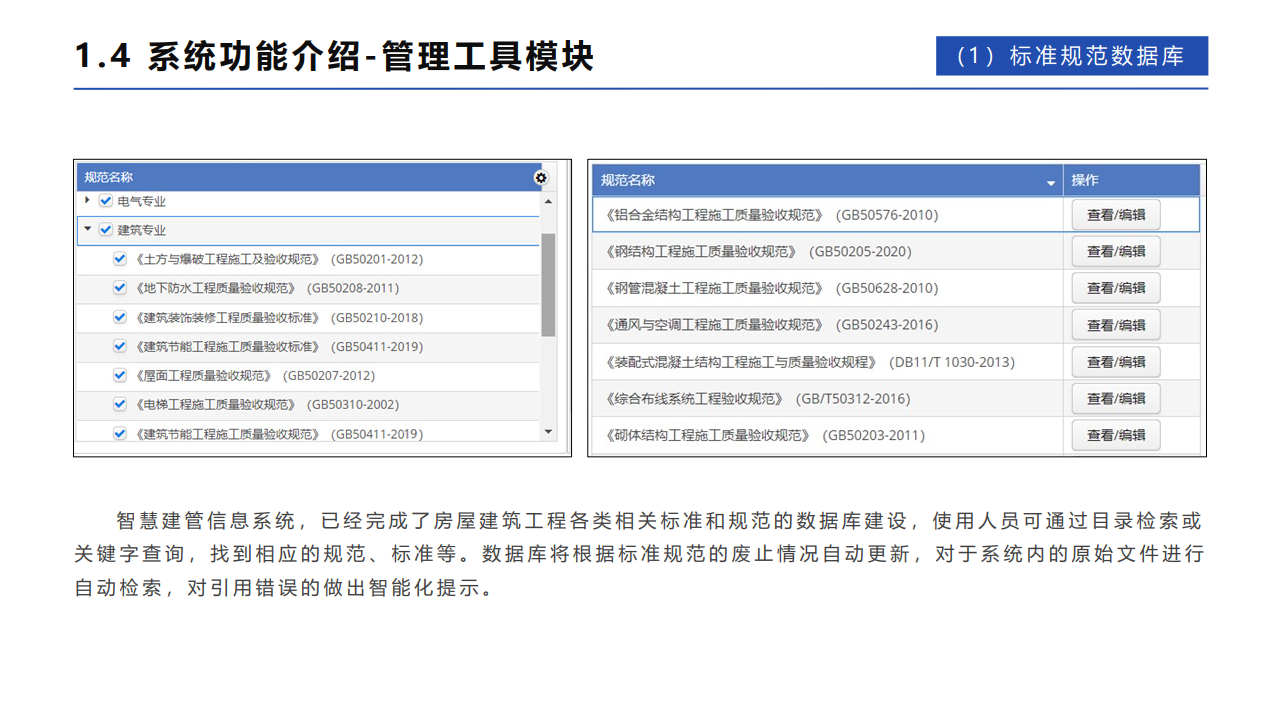Toggle checkbox for 电梯工程施工质量验收规范
This screenshot has width=1280, height=720.
[x=120, y=405]
